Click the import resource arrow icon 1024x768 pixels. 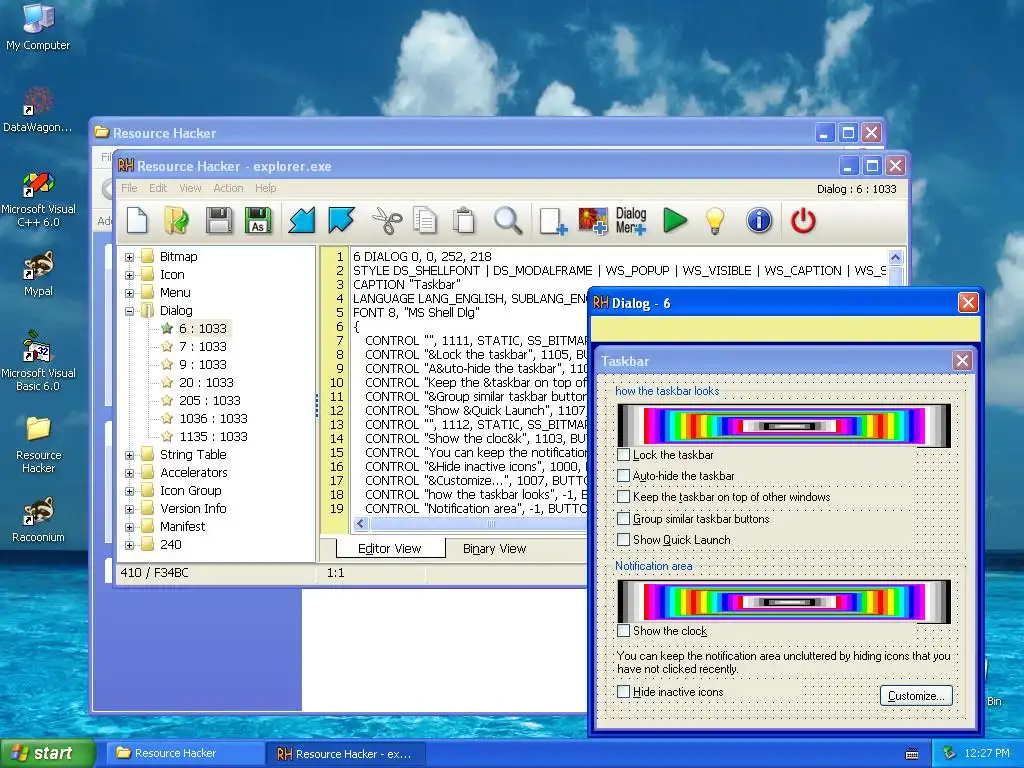(x=302, y=221)
